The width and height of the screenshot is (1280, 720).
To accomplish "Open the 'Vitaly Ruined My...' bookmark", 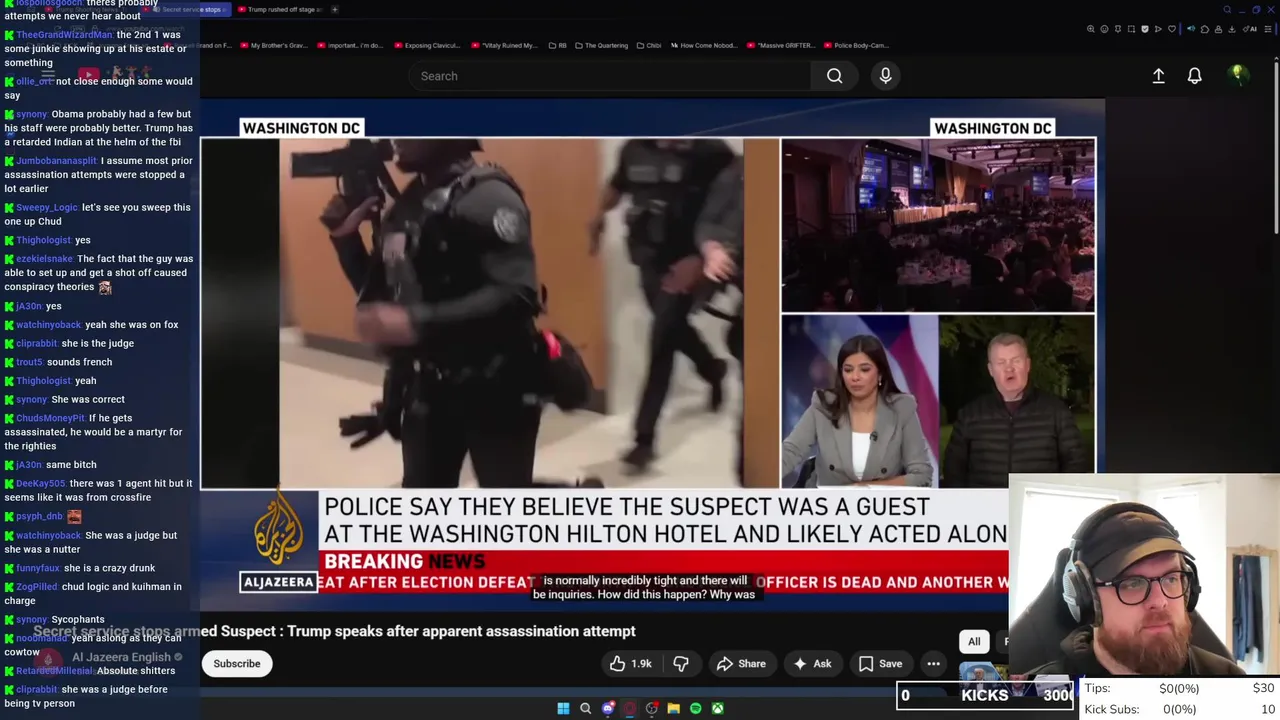I will pos(505,45).
